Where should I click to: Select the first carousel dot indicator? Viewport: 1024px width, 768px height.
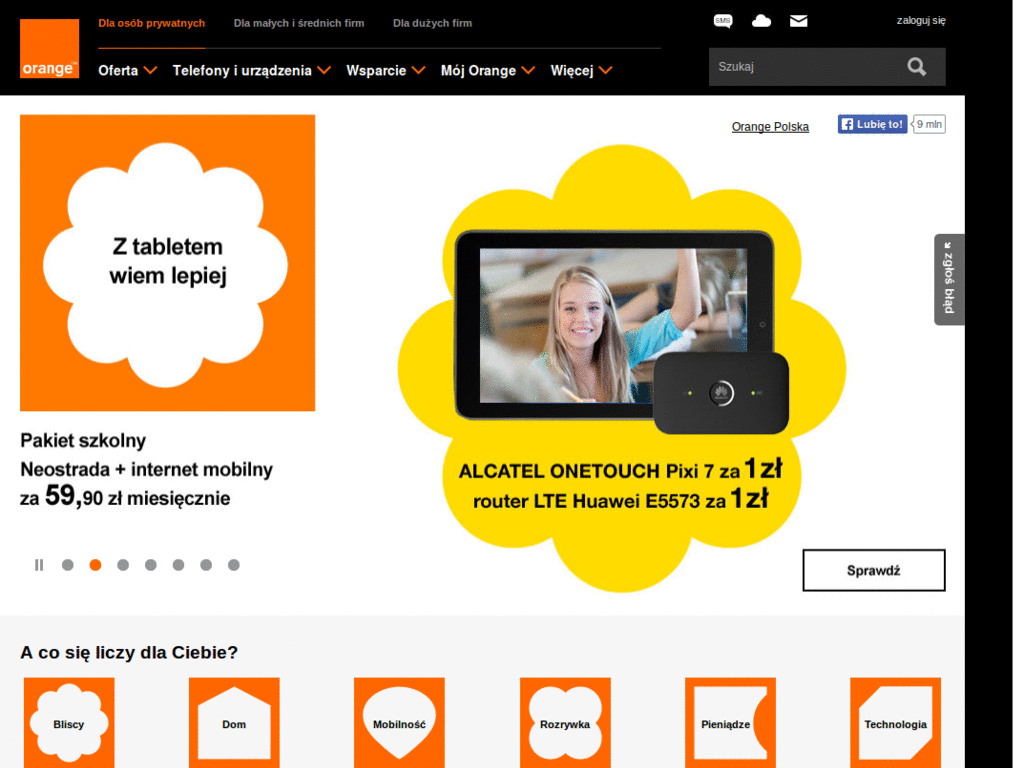point(67,564)
